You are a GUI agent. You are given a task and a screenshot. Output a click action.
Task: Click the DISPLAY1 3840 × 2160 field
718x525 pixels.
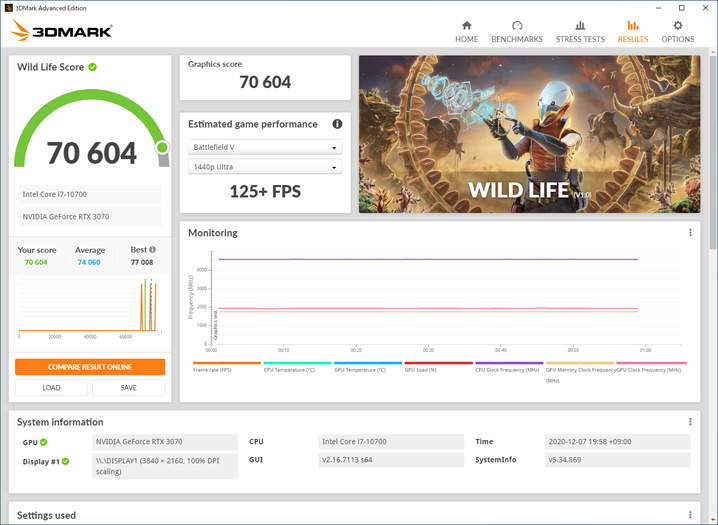pyautogui.click(x=165, y=466)
